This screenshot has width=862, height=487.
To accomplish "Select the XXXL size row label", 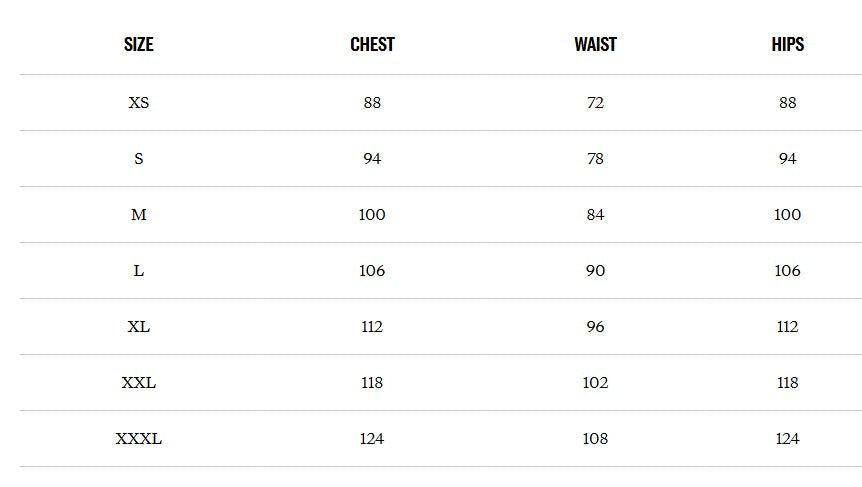I will pos(139,438).
